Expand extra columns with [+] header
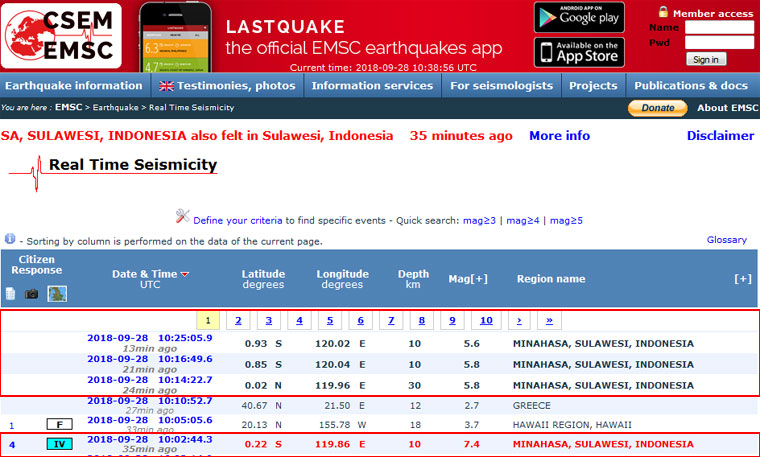This screenshot has width=760, height=457. (742, 279)
